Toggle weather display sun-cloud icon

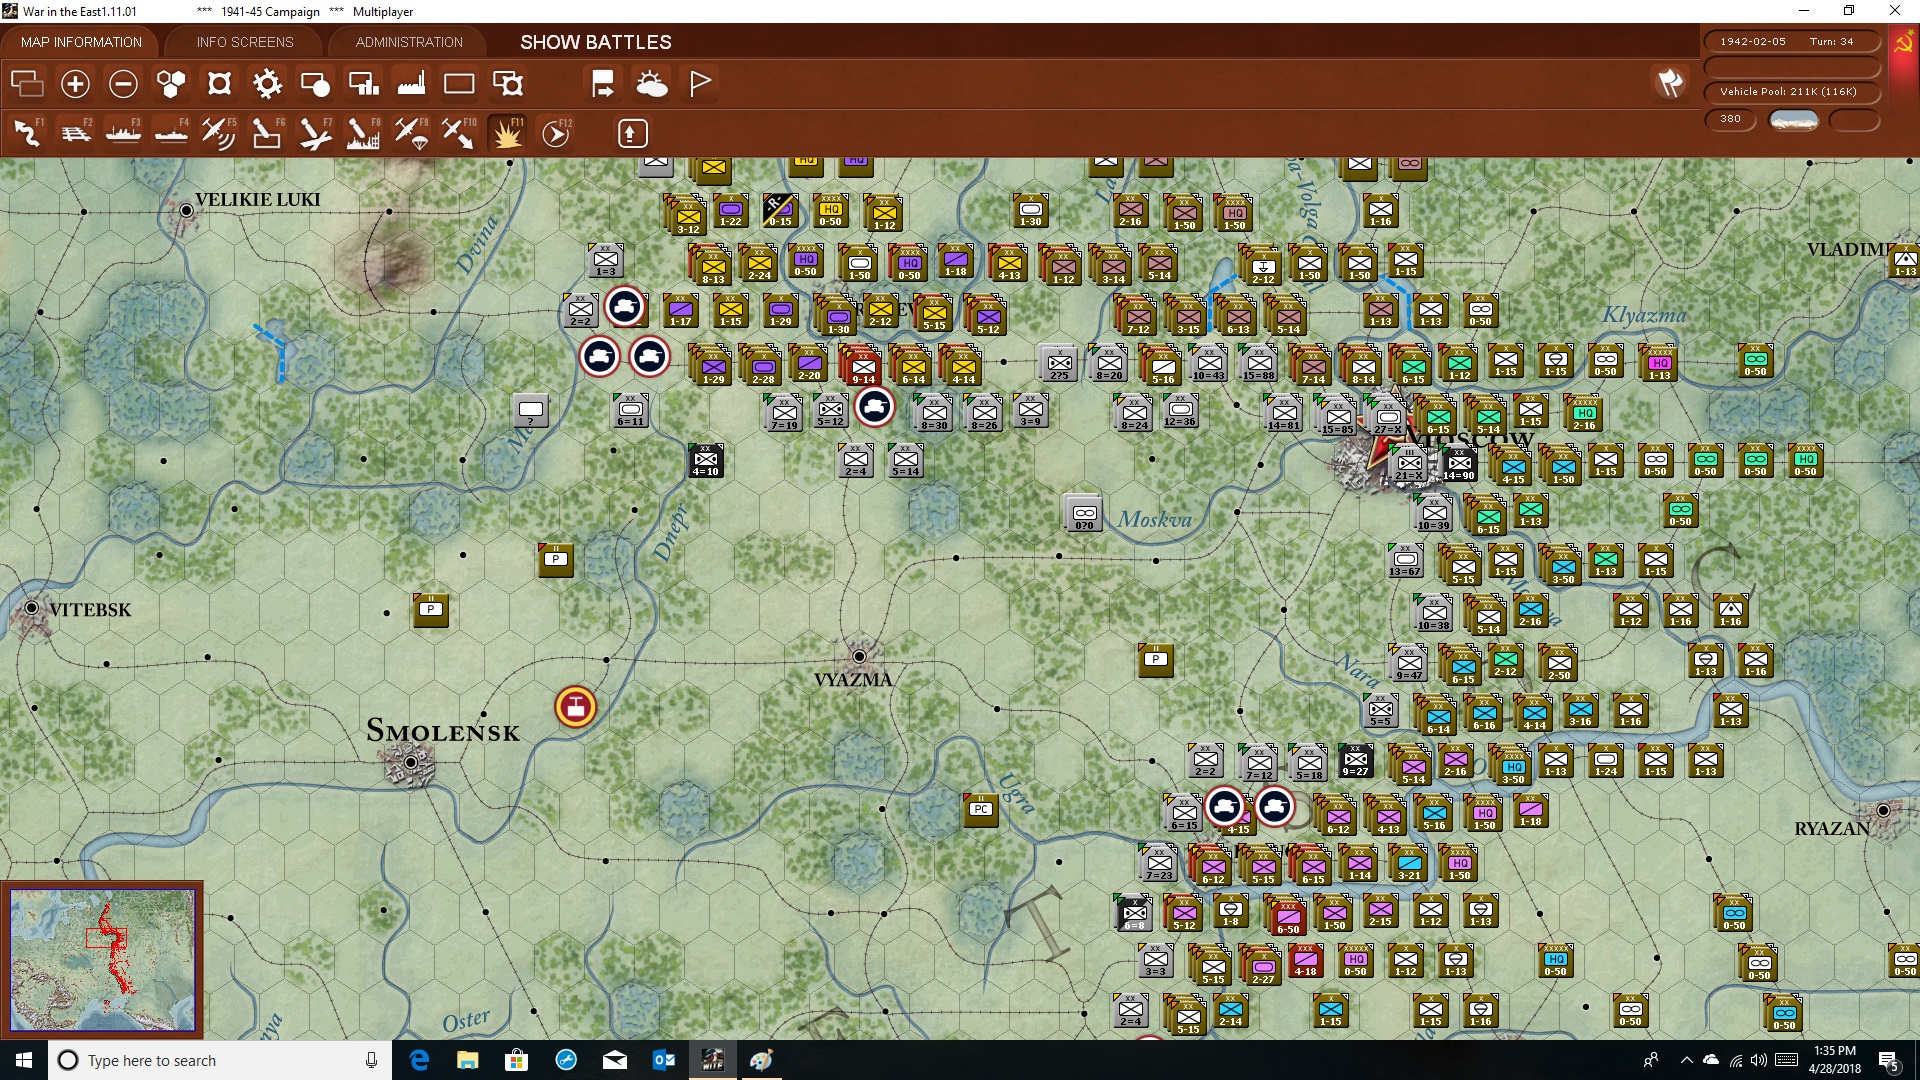[652, 84]
